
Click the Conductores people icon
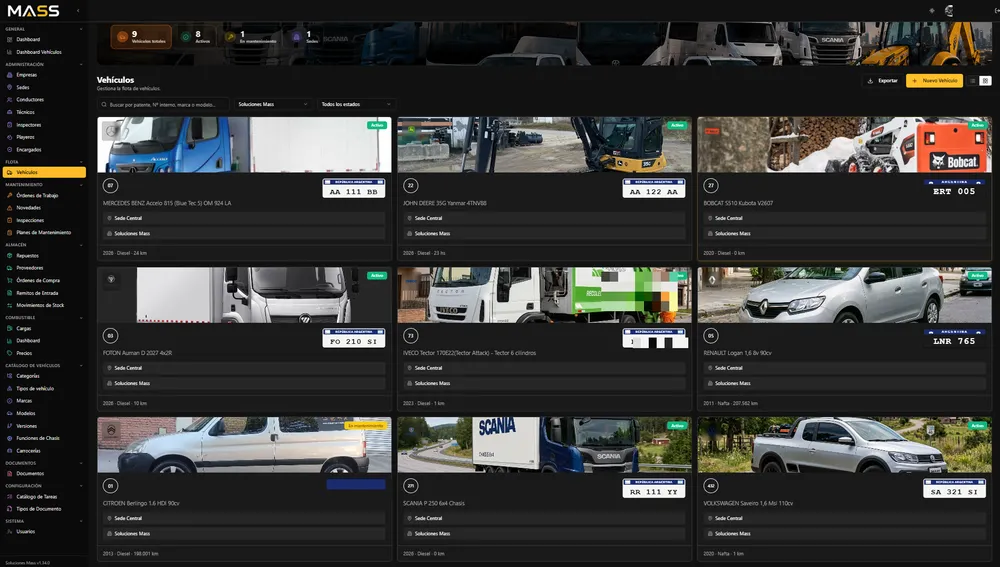pyautogui.click(x=10, y=100)
